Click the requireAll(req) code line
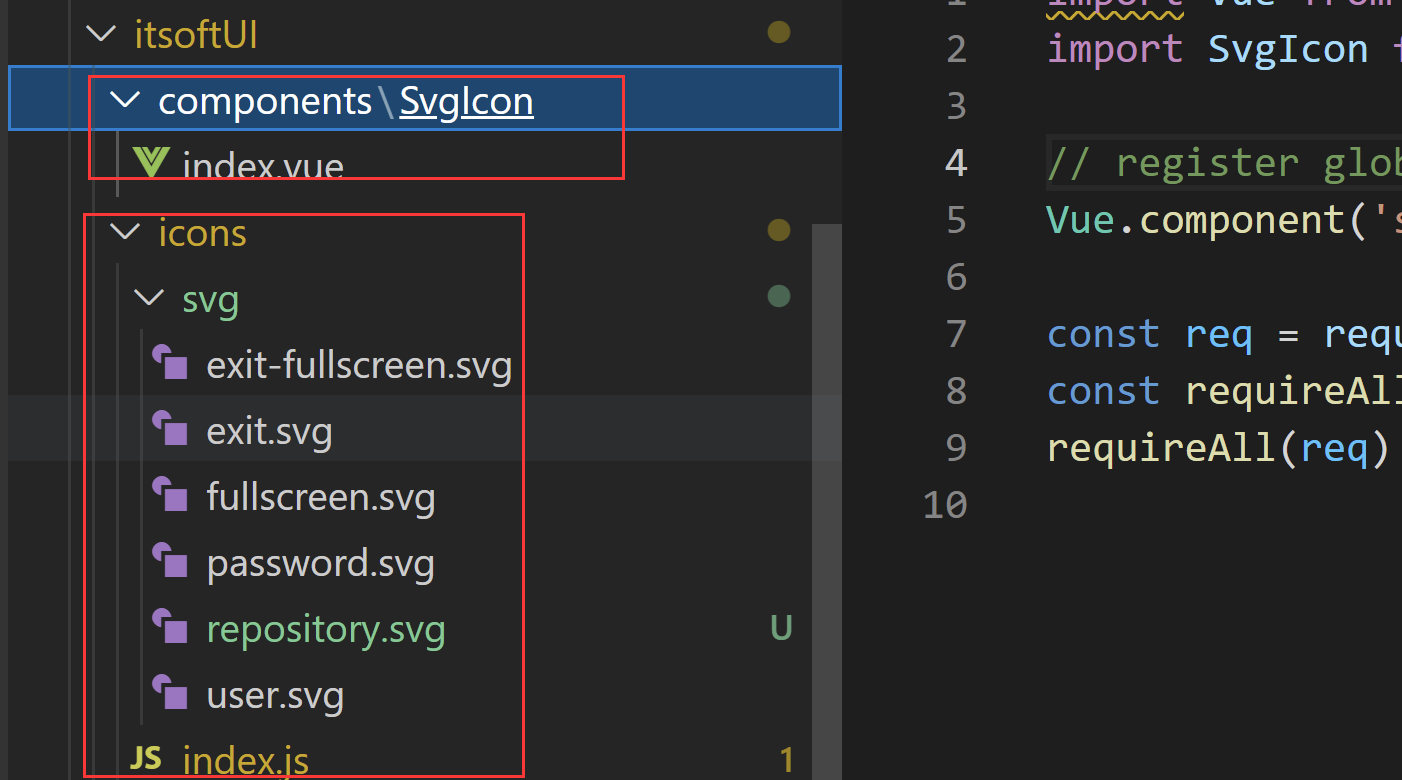Viewport: 1402px width, 780px height. click(1218, 447)
